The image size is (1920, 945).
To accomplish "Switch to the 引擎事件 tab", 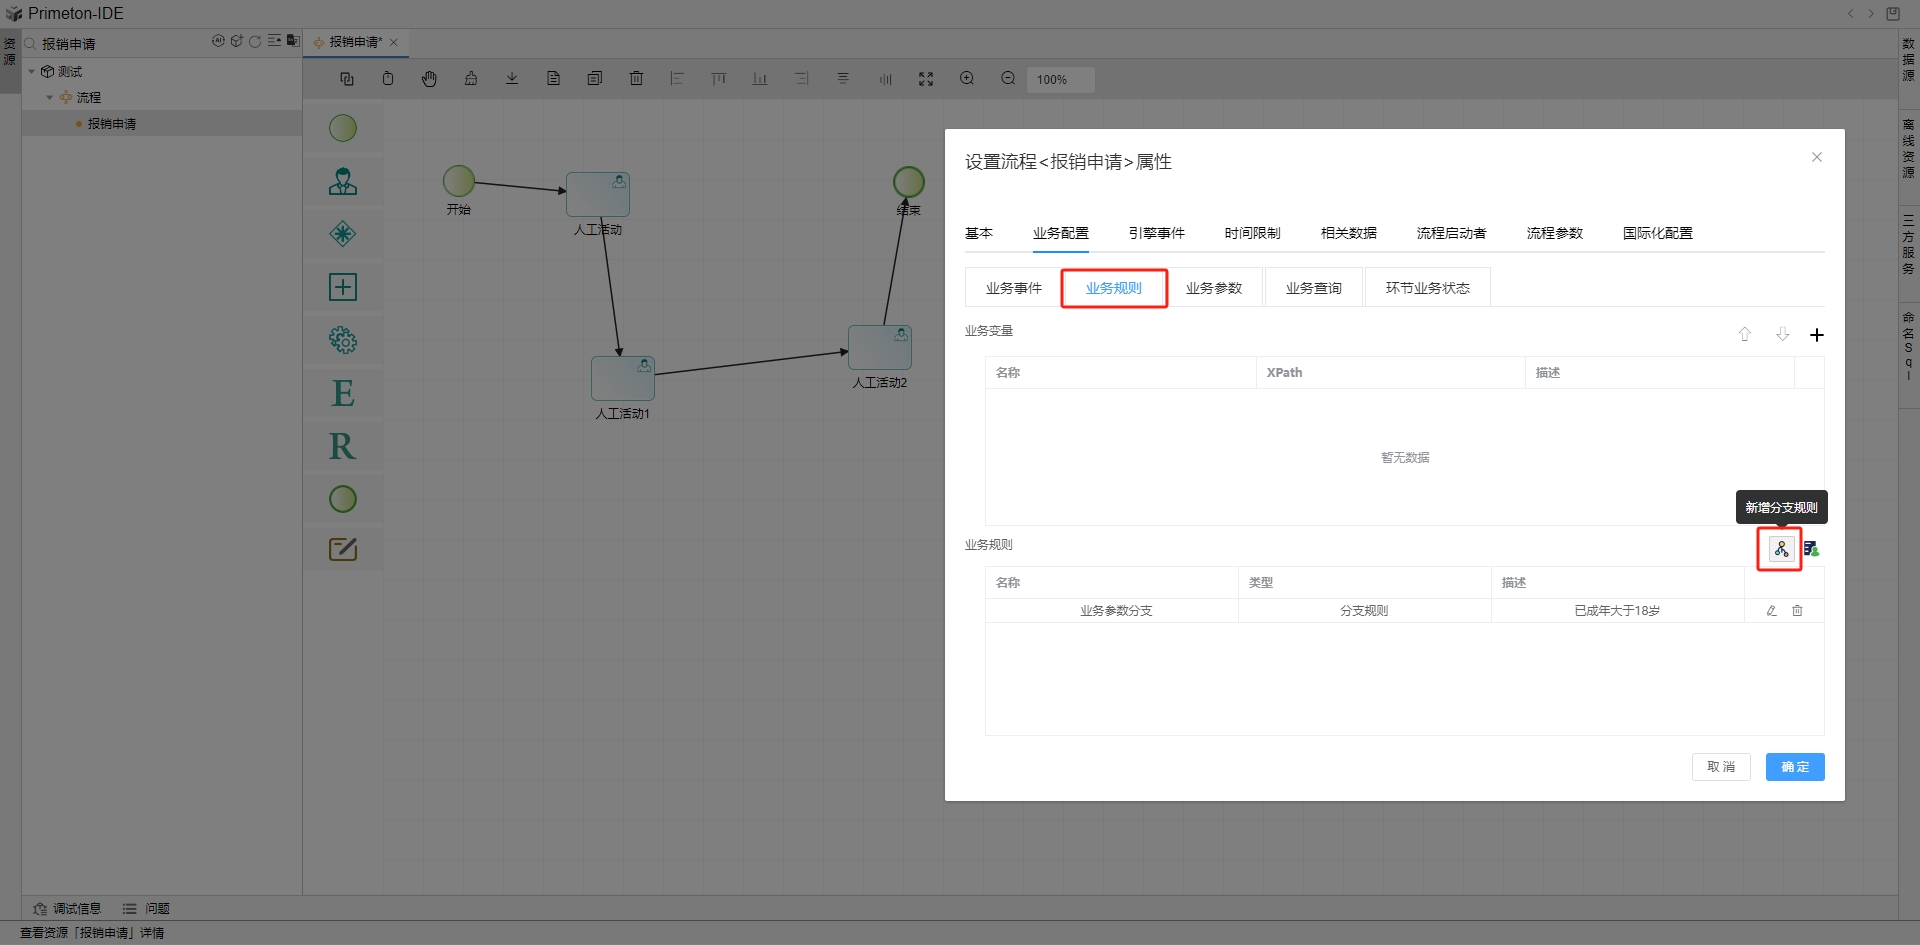I will click(1156, 233).
